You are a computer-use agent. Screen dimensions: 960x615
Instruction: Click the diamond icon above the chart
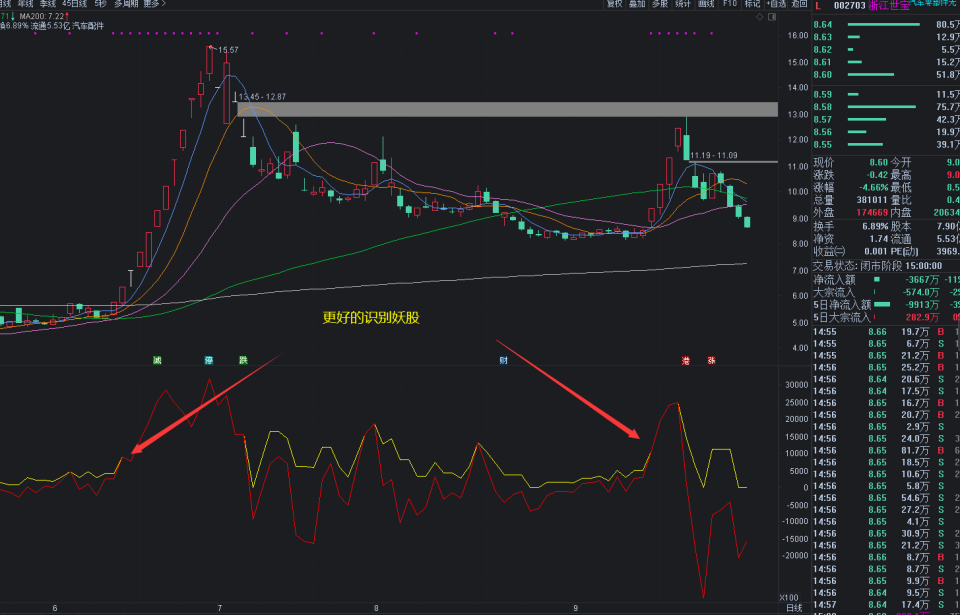click(760, 17)
